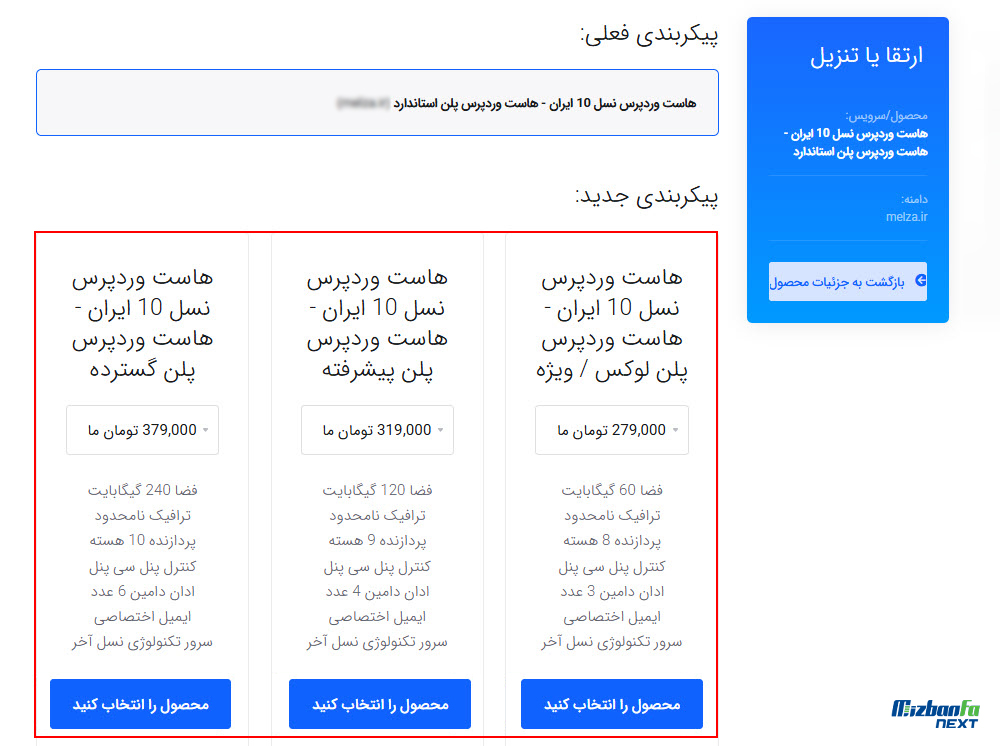
Task: Click پردازنده 8 هسته feature text
Action: click(612, 541)
